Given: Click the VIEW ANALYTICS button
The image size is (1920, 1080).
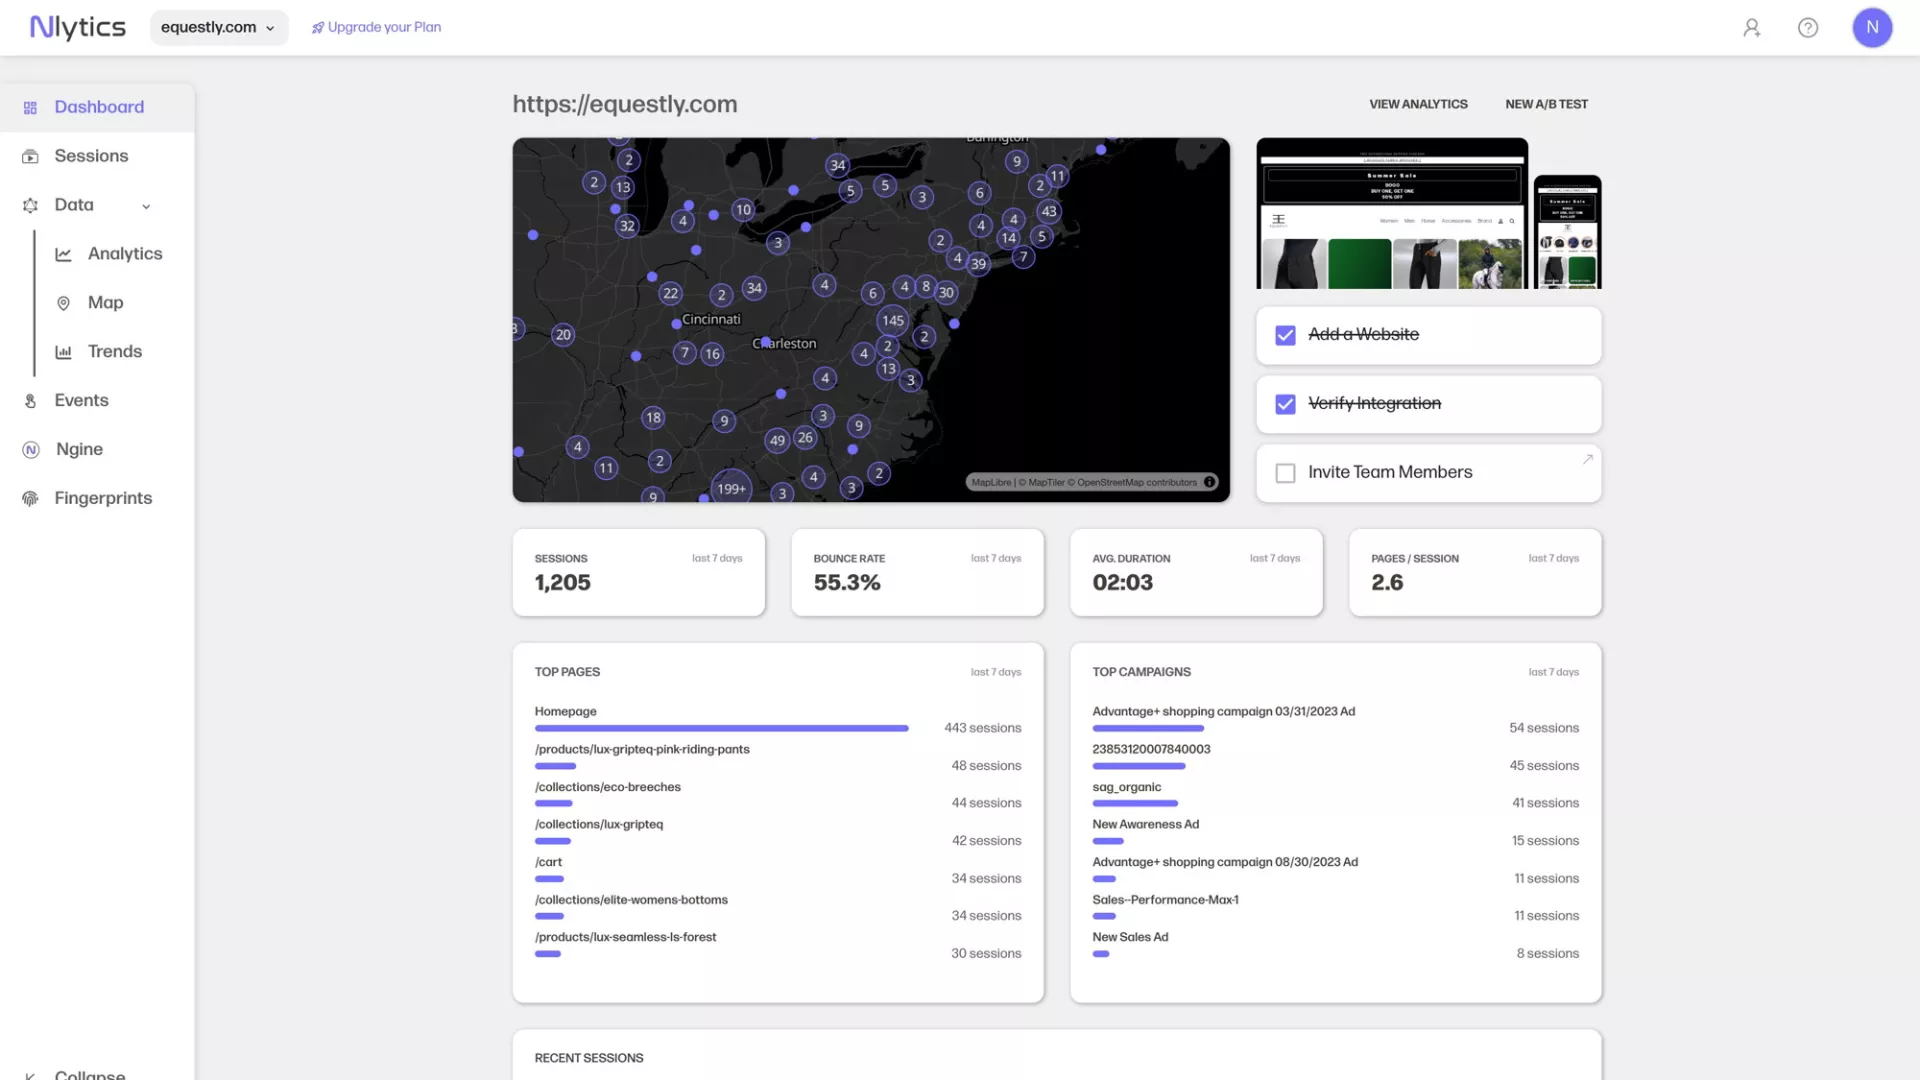Looking at the screenshot, I should coord(1418,104).
